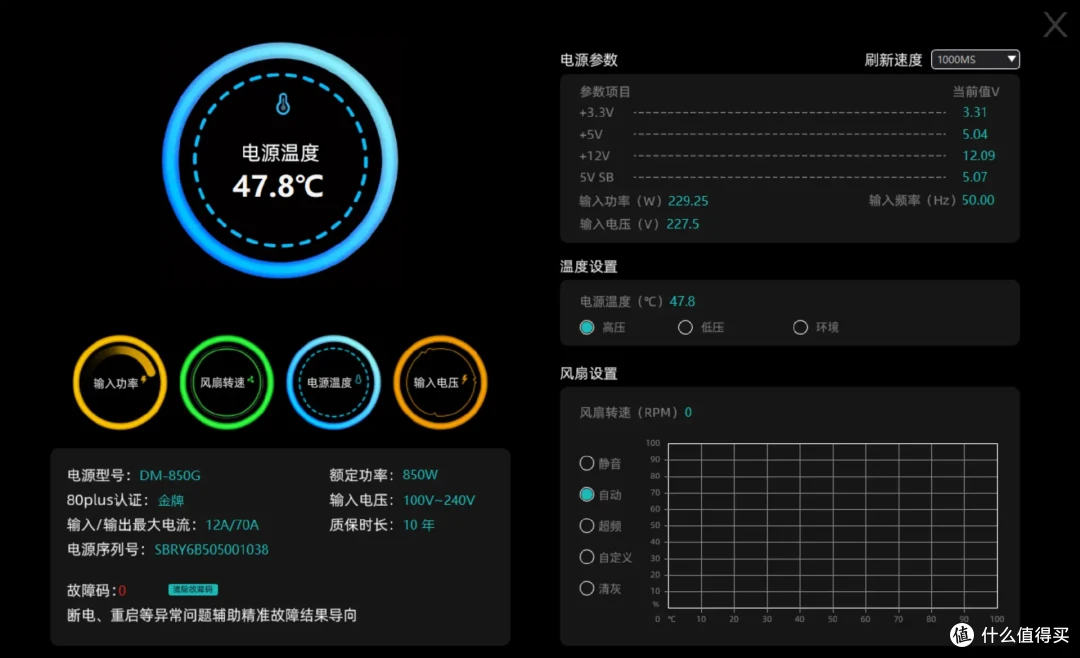Click the input voltage value 227.5
Screen dimensions: 1080x658
point(683,224)
